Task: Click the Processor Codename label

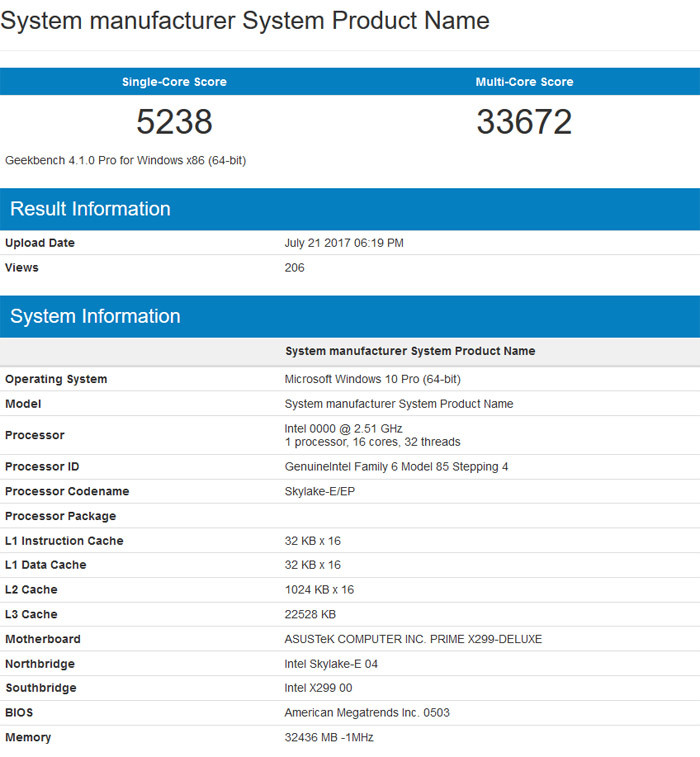Action: 67,491
